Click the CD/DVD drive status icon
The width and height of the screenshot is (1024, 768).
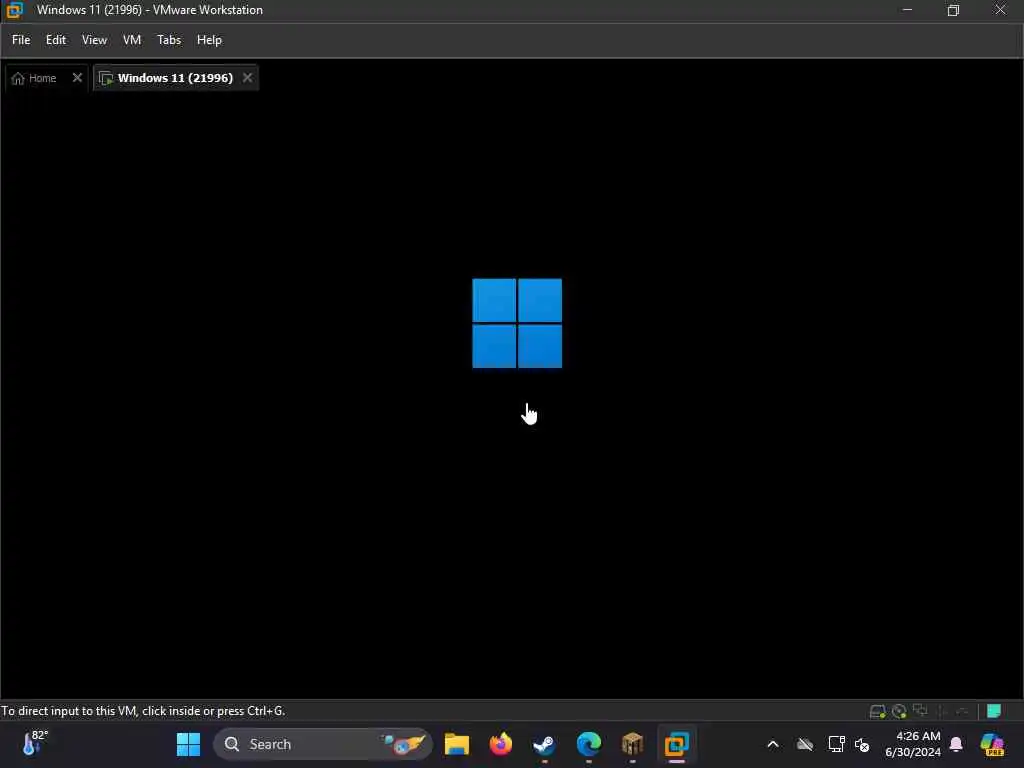pos(899,711)
